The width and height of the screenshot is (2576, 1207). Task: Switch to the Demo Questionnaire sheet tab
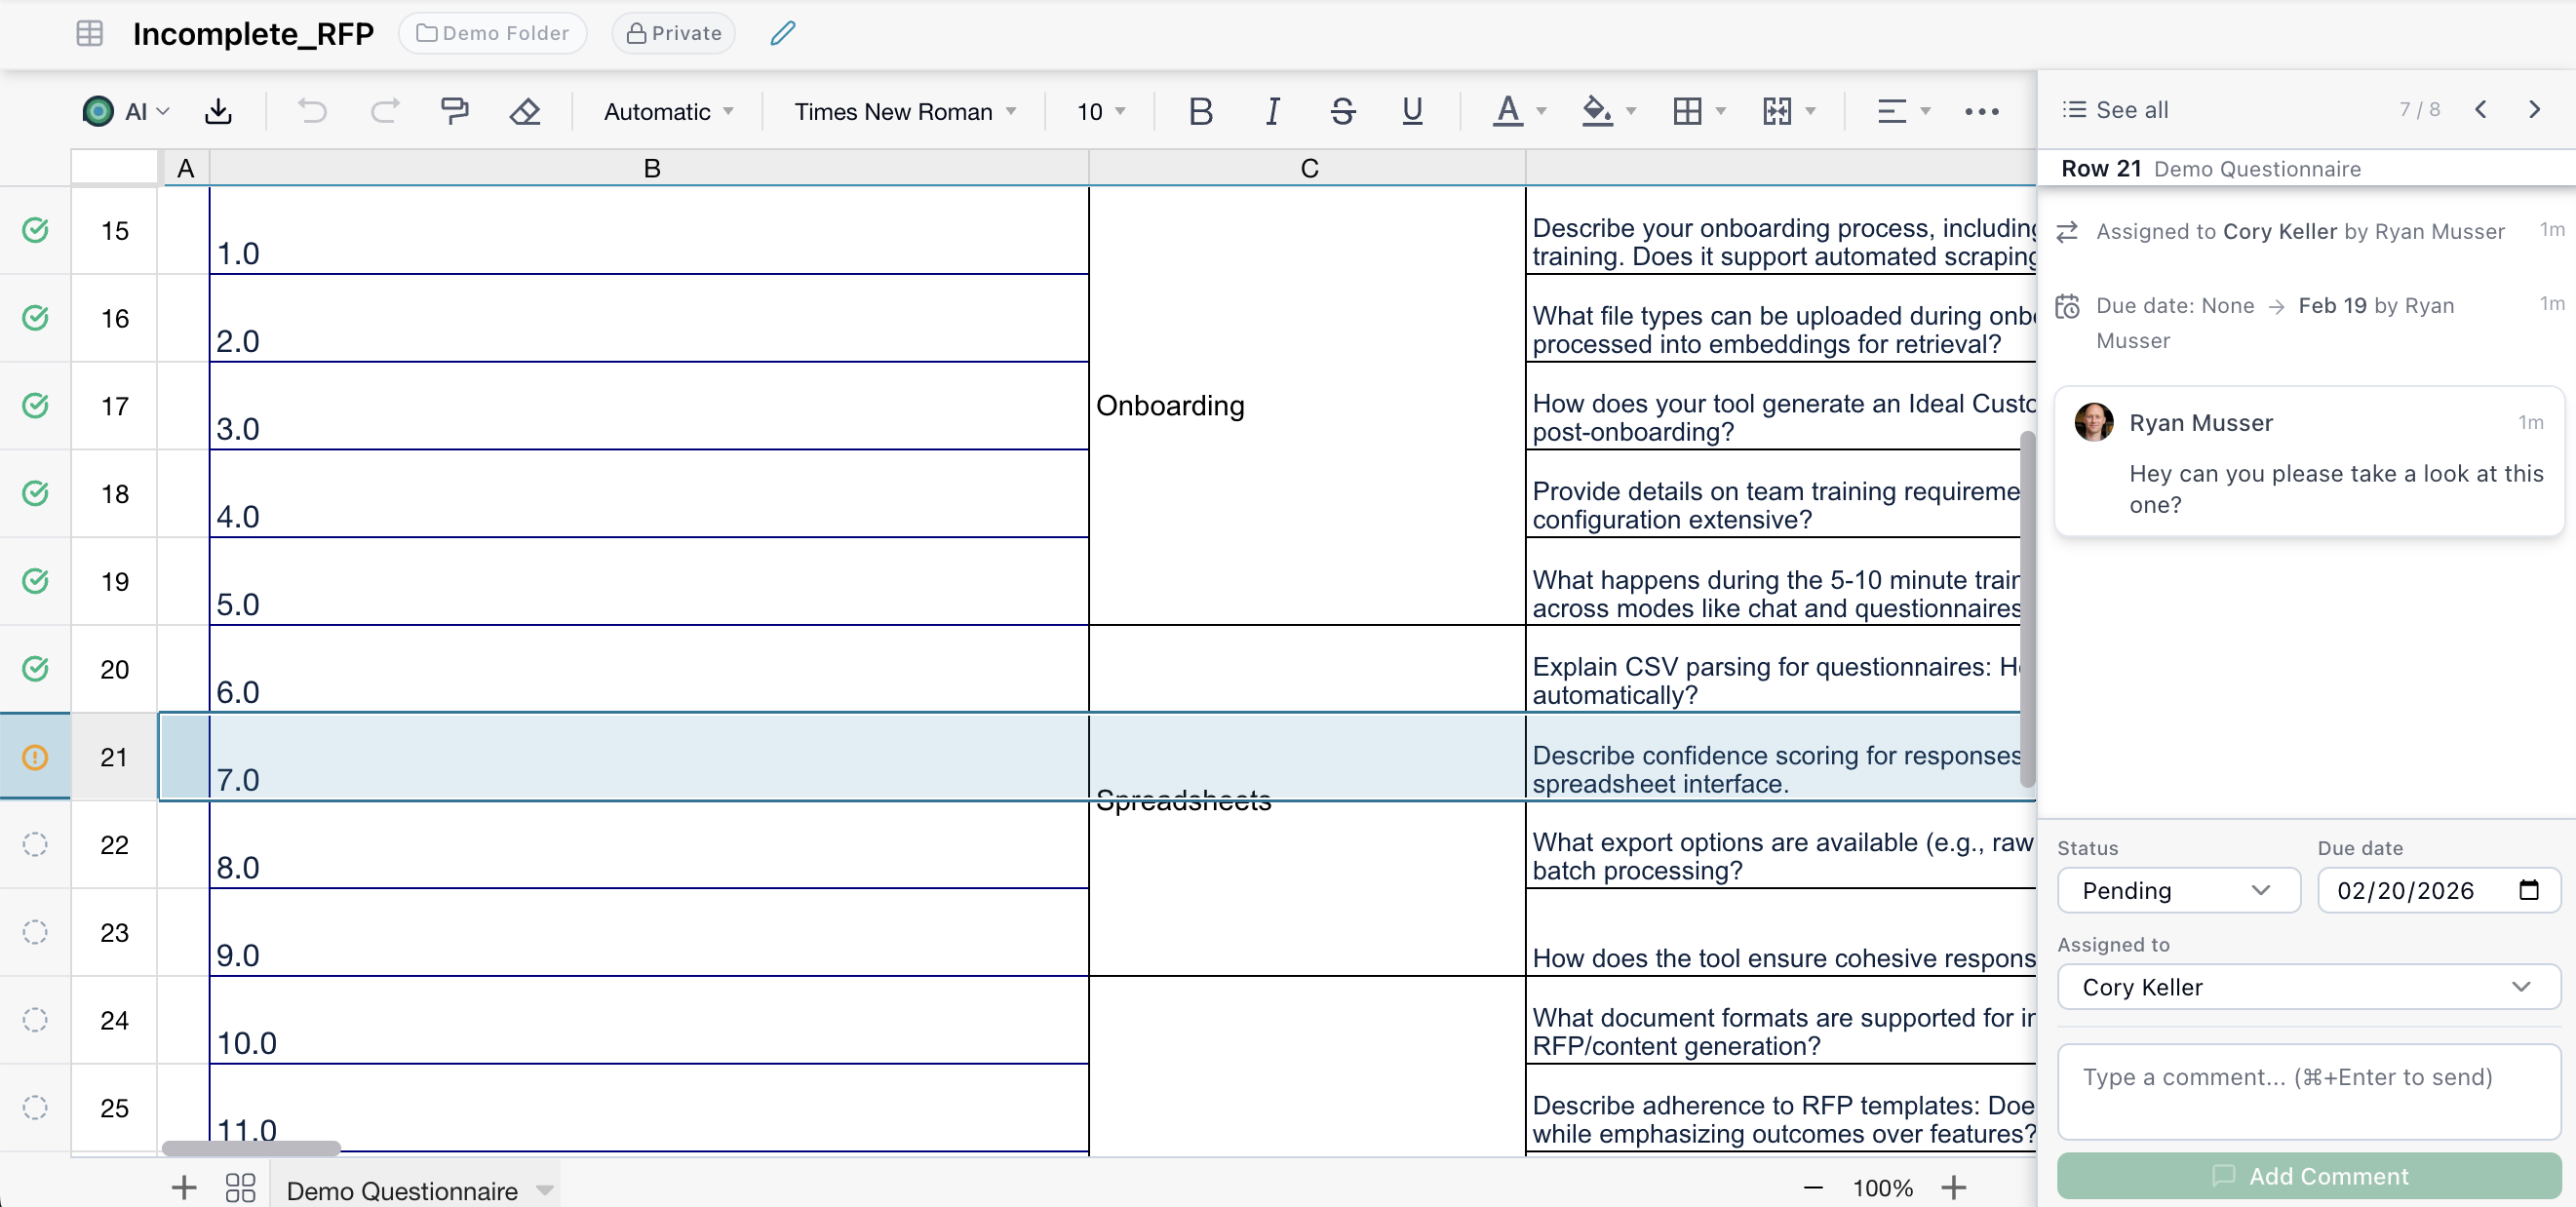403,1189
